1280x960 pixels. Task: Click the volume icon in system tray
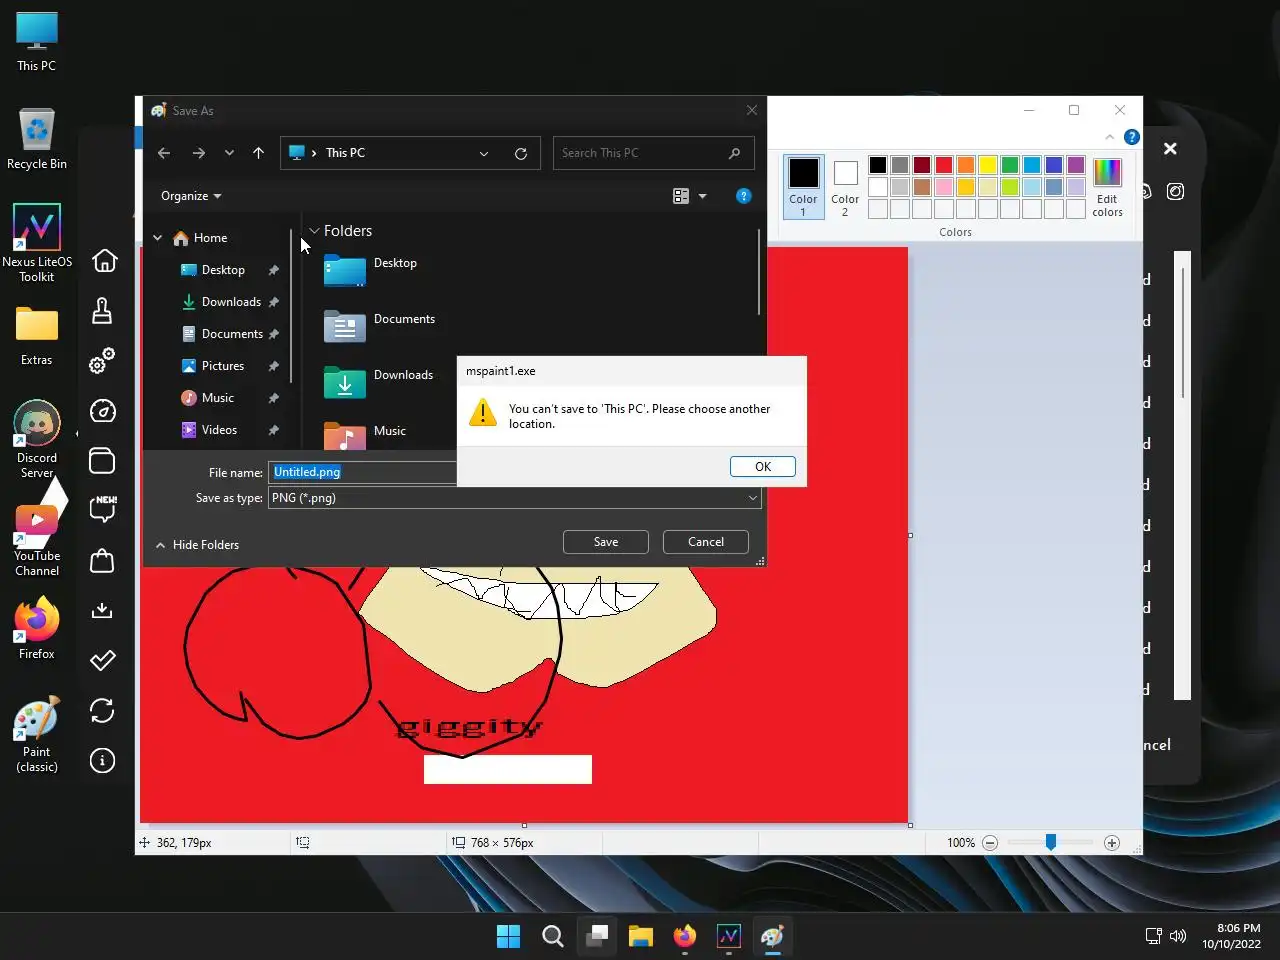pyautogui.click(x=1178, y=936)
